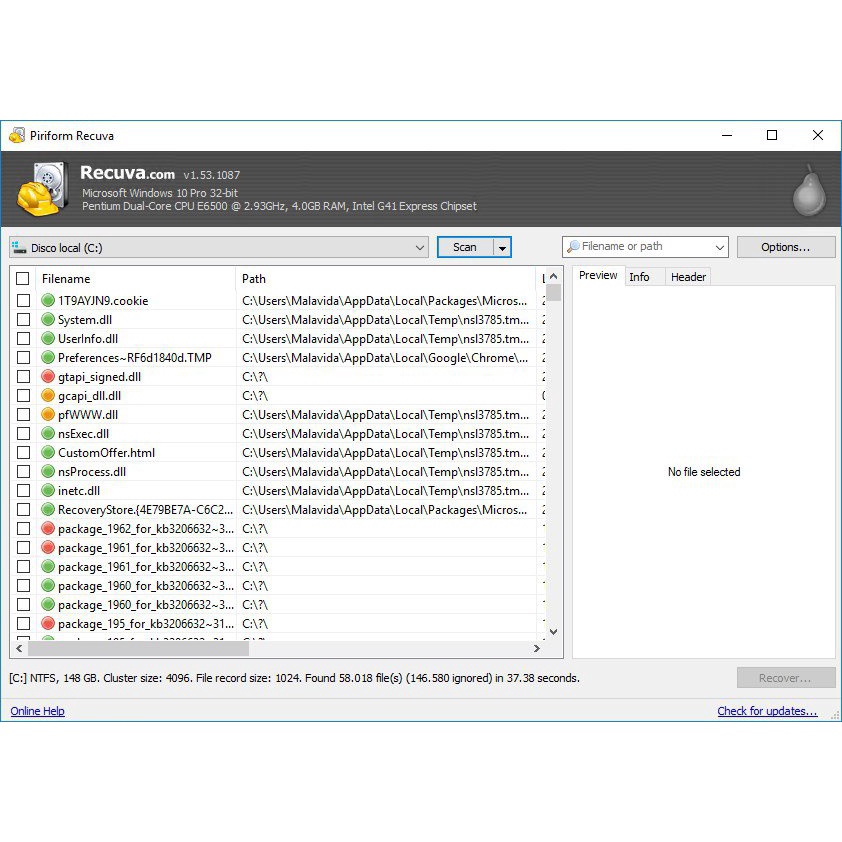Check the box for package_195_for_kb3206632
This screenshot has width=842, height=842.
click(x=23, y=623)
